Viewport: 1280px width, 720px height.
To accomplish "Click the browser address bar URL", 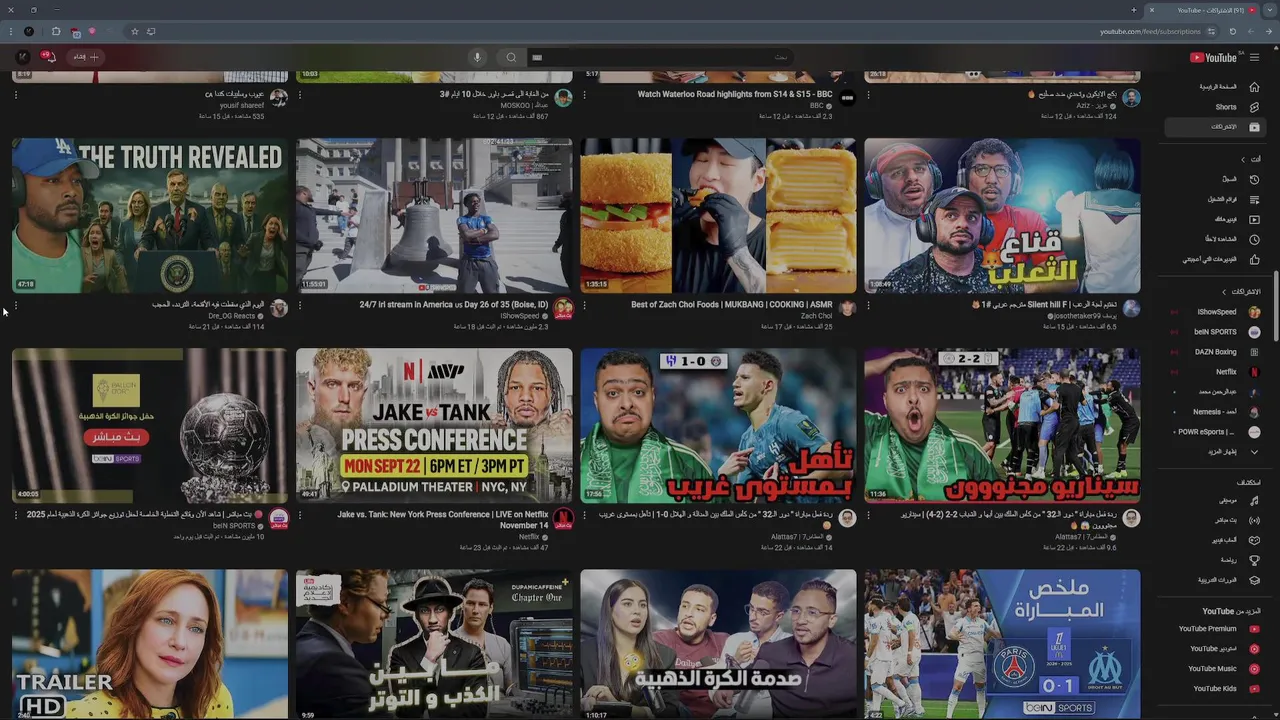I will tap(1150, 31).
